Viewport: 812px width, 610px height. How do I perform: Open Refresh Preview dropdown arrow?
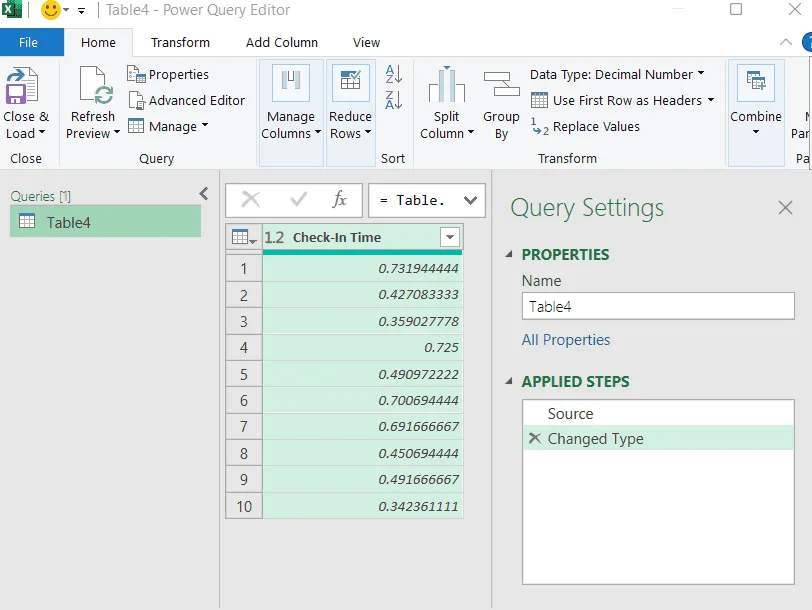click(x=117, y=133)
